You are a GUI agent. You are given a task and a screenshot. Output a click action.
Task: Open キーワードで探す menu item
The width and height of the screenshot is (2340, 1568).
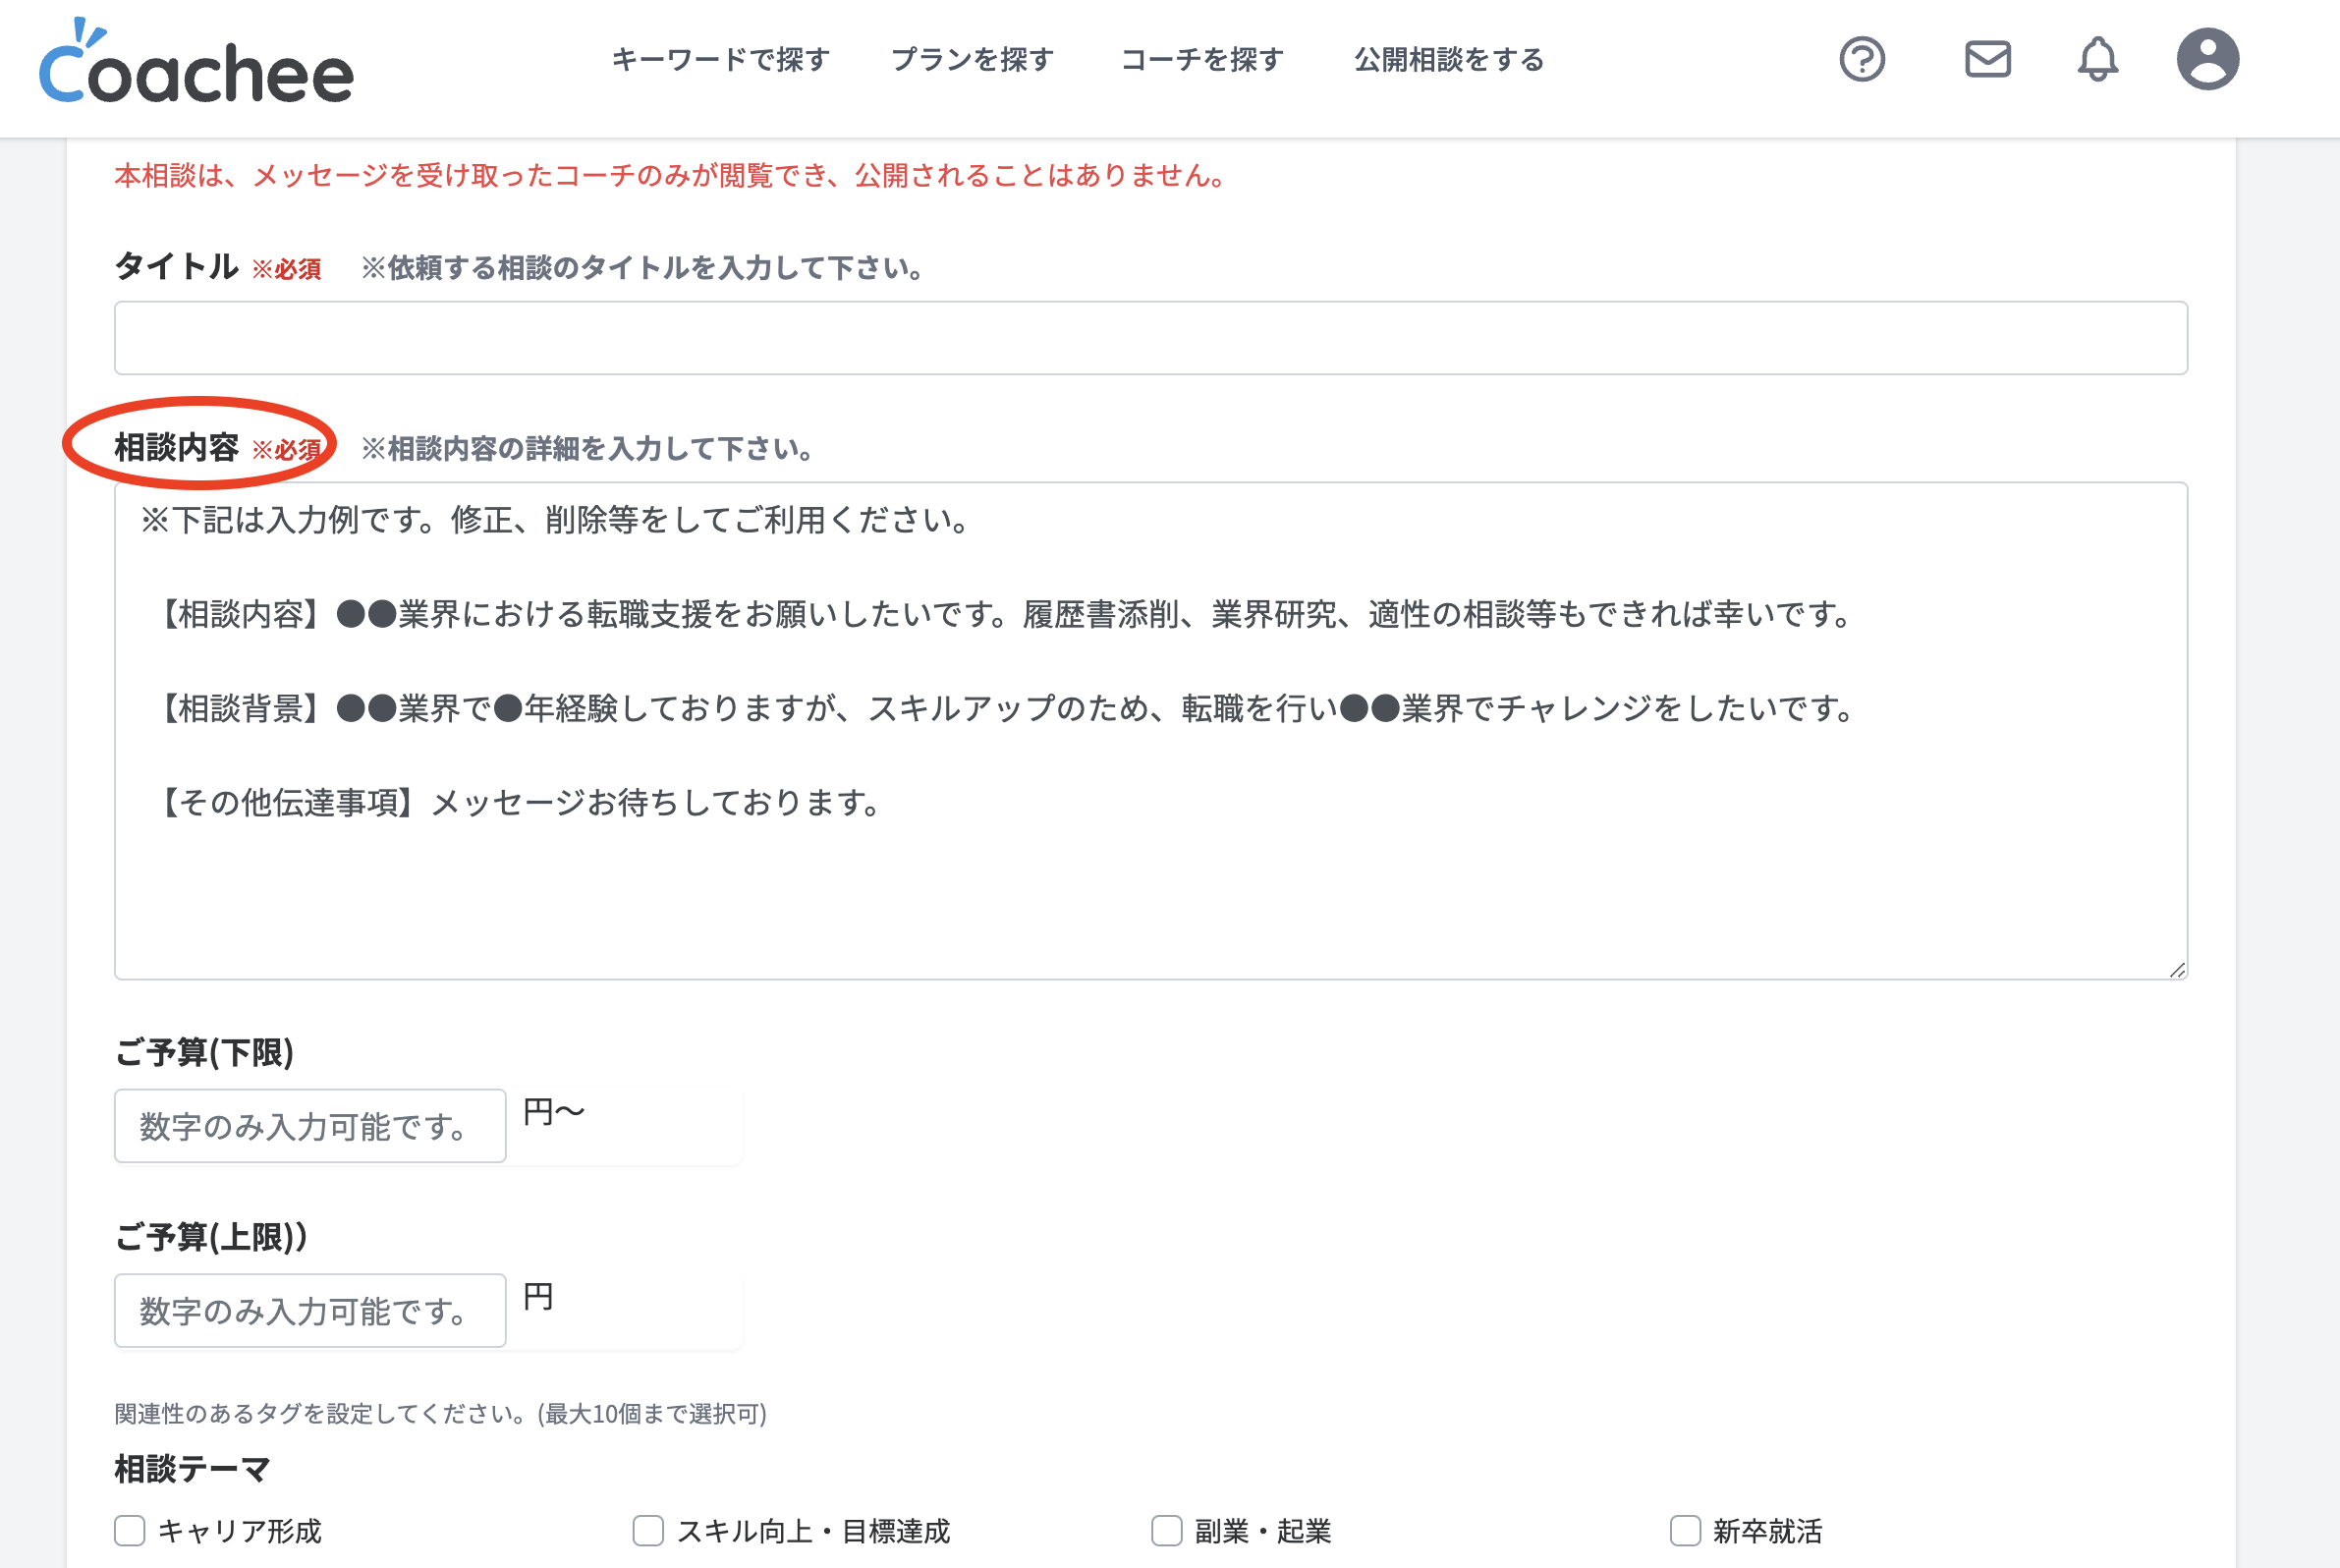point(720,60)
